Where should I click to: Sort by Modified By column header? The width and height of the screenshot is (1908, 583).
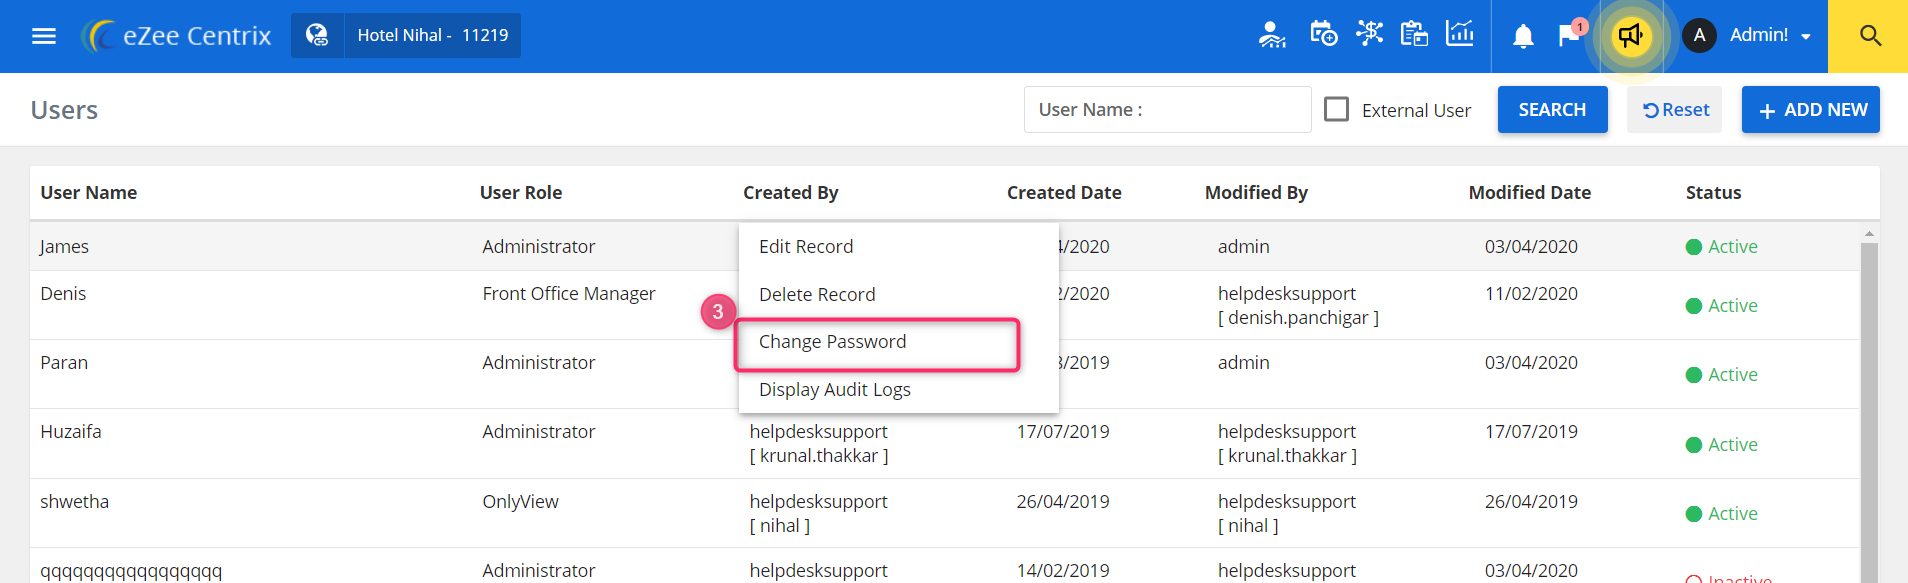coord(1256,192)
